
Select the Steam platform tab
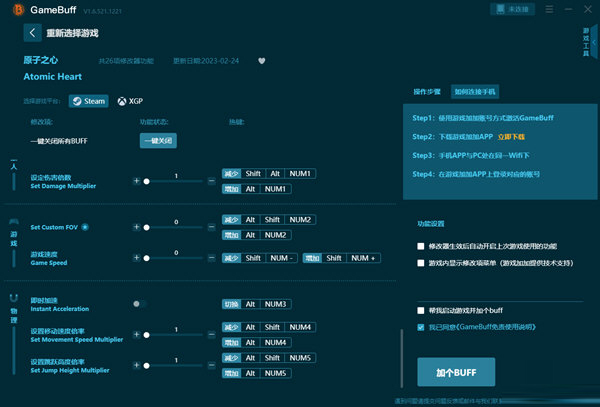tap(88, 101)
